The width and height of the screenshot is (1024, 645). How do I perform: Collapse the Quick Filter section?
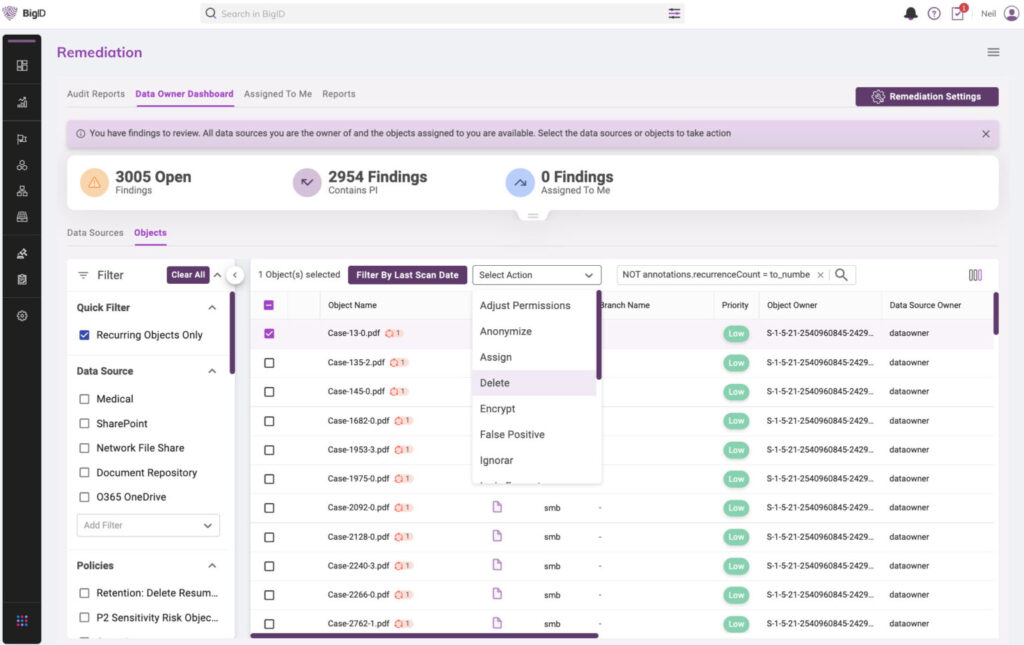(x=212, y=307)
